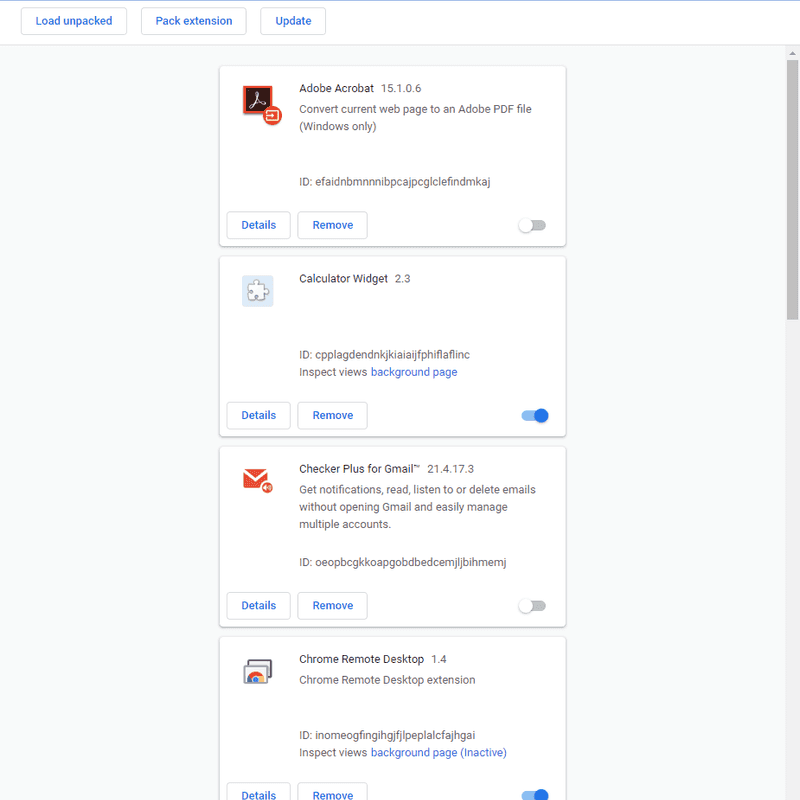Viewport: 800px width, 800px height.
Task: Click the Load unpacked button
Action: [74, 21]
